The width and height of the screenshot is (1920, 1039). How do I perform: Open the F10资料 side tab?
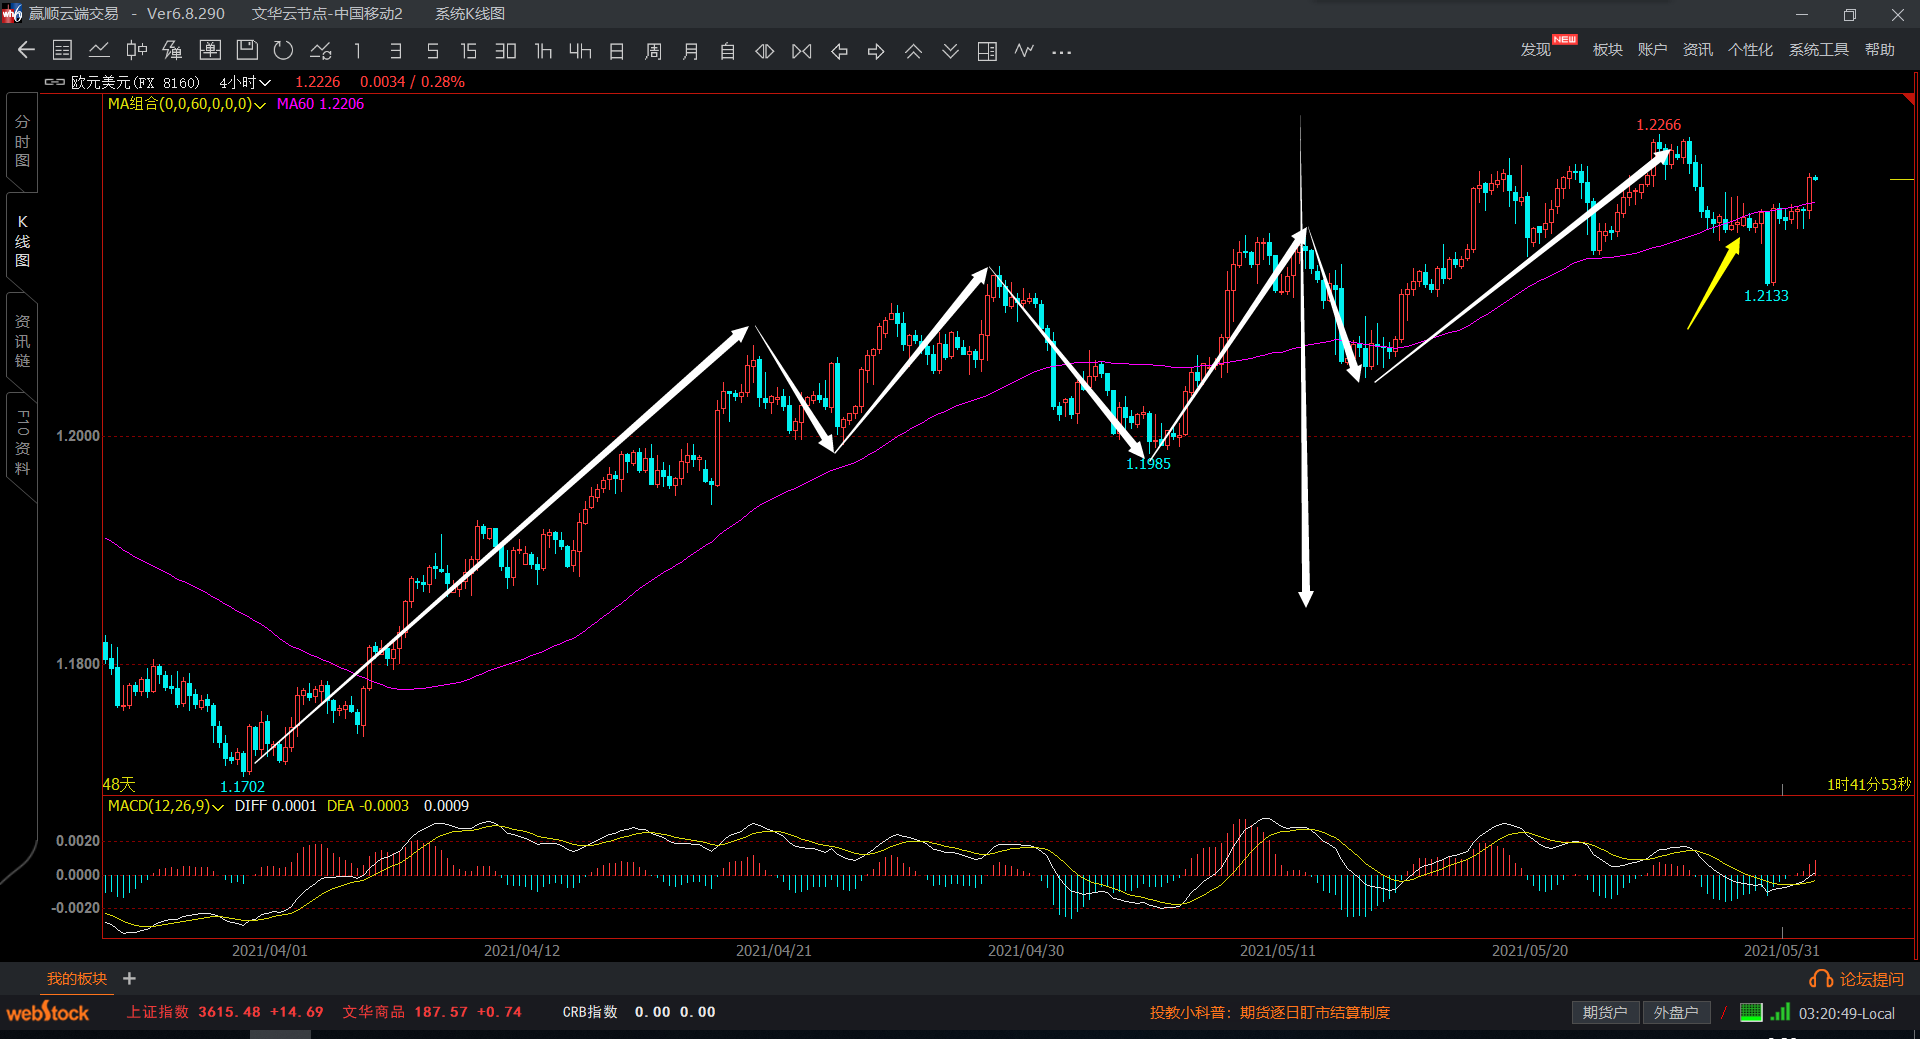(22, 442)
